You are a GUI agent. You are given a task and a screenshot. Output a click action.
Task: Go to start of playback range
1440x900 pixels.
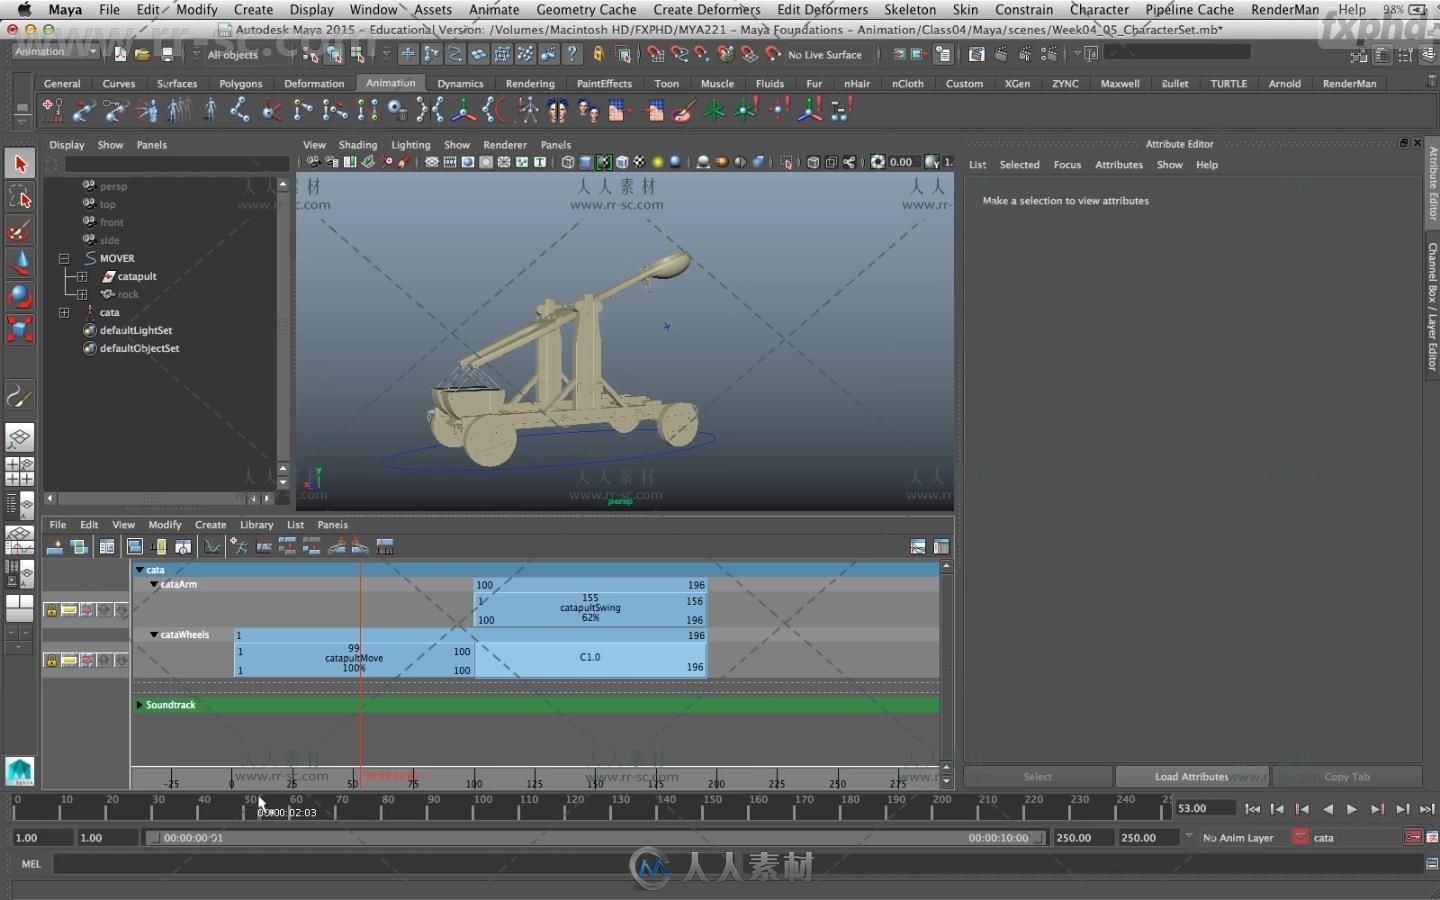[x=1252, y=809]
